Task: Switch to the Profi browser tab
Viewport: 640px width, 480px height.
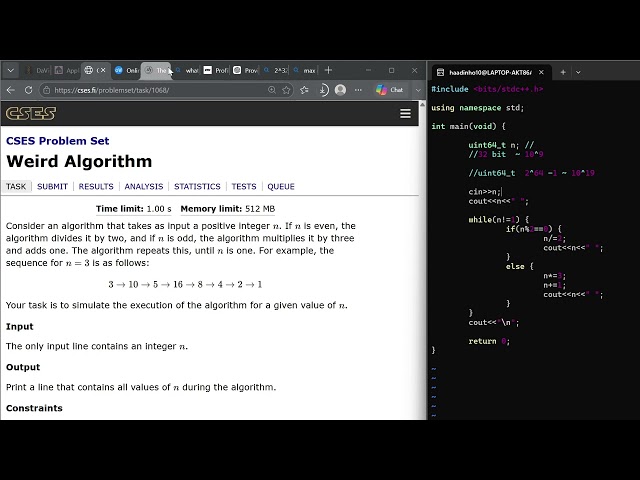Action: (216, 71)
